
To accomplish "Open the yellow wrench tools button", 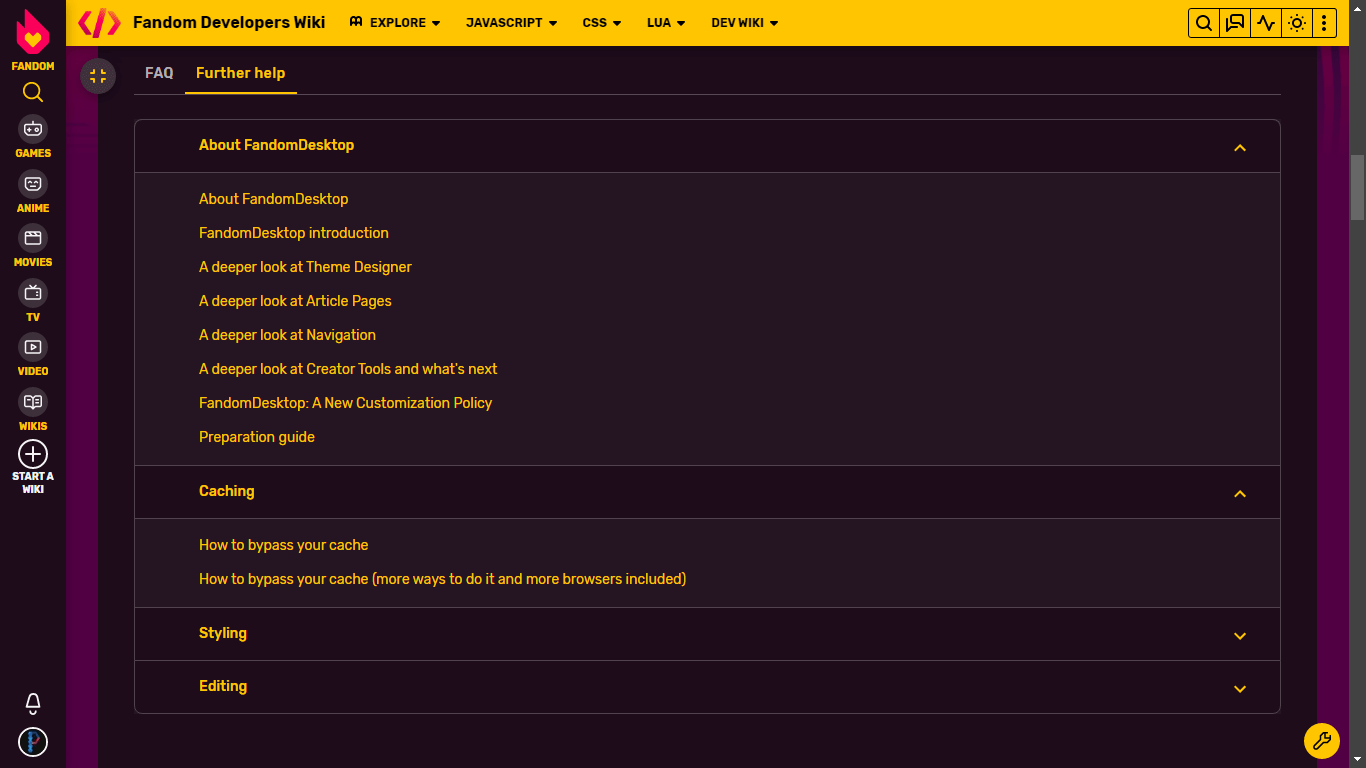I will click(1321, 741).
